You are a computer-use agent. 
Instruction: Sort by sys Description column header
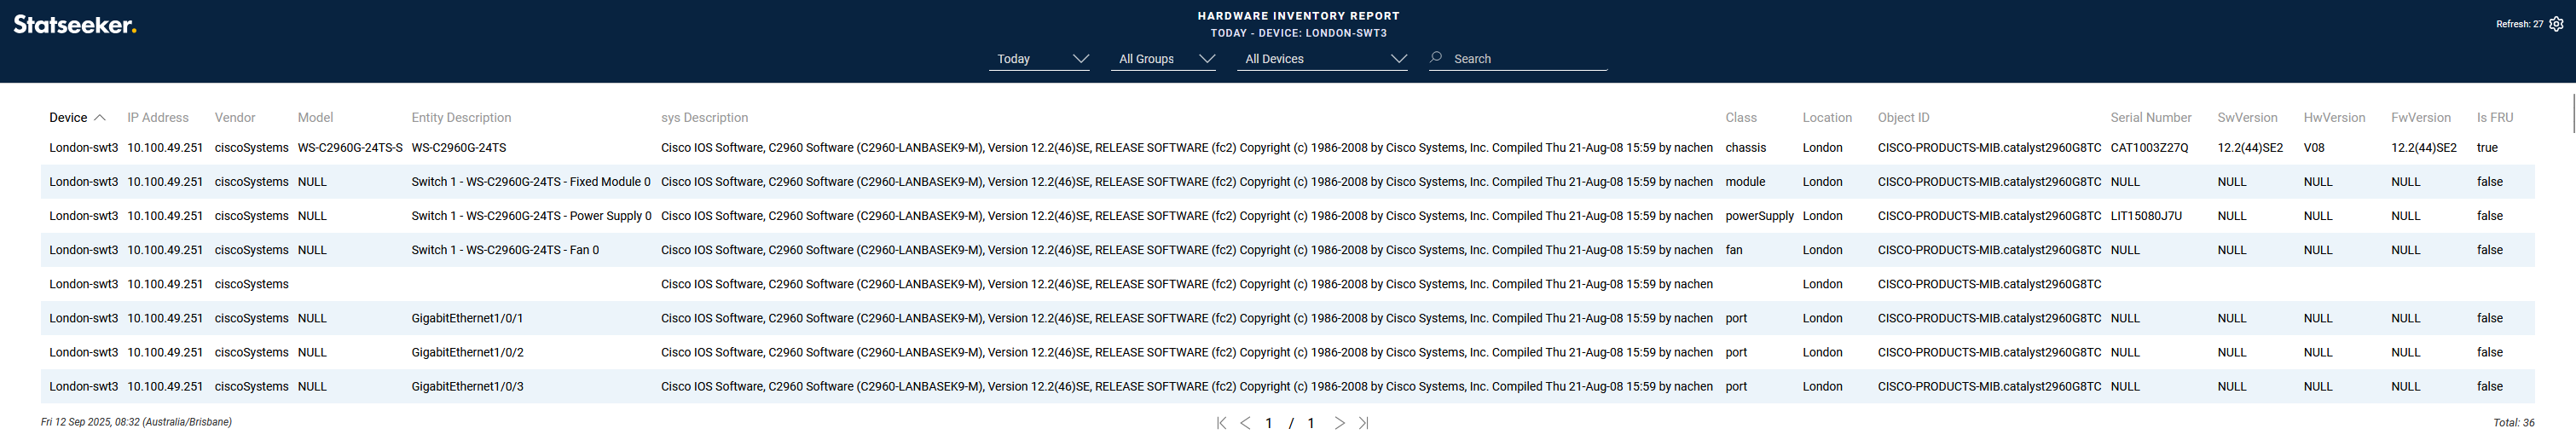(704, 118)
